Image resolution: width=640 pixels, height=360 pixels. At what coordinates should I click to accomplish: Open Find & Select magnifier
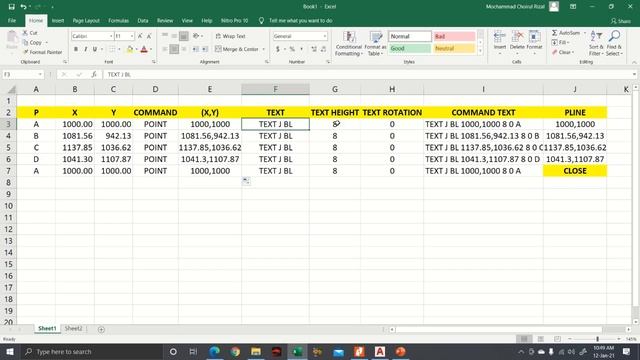tap(614, 44)
